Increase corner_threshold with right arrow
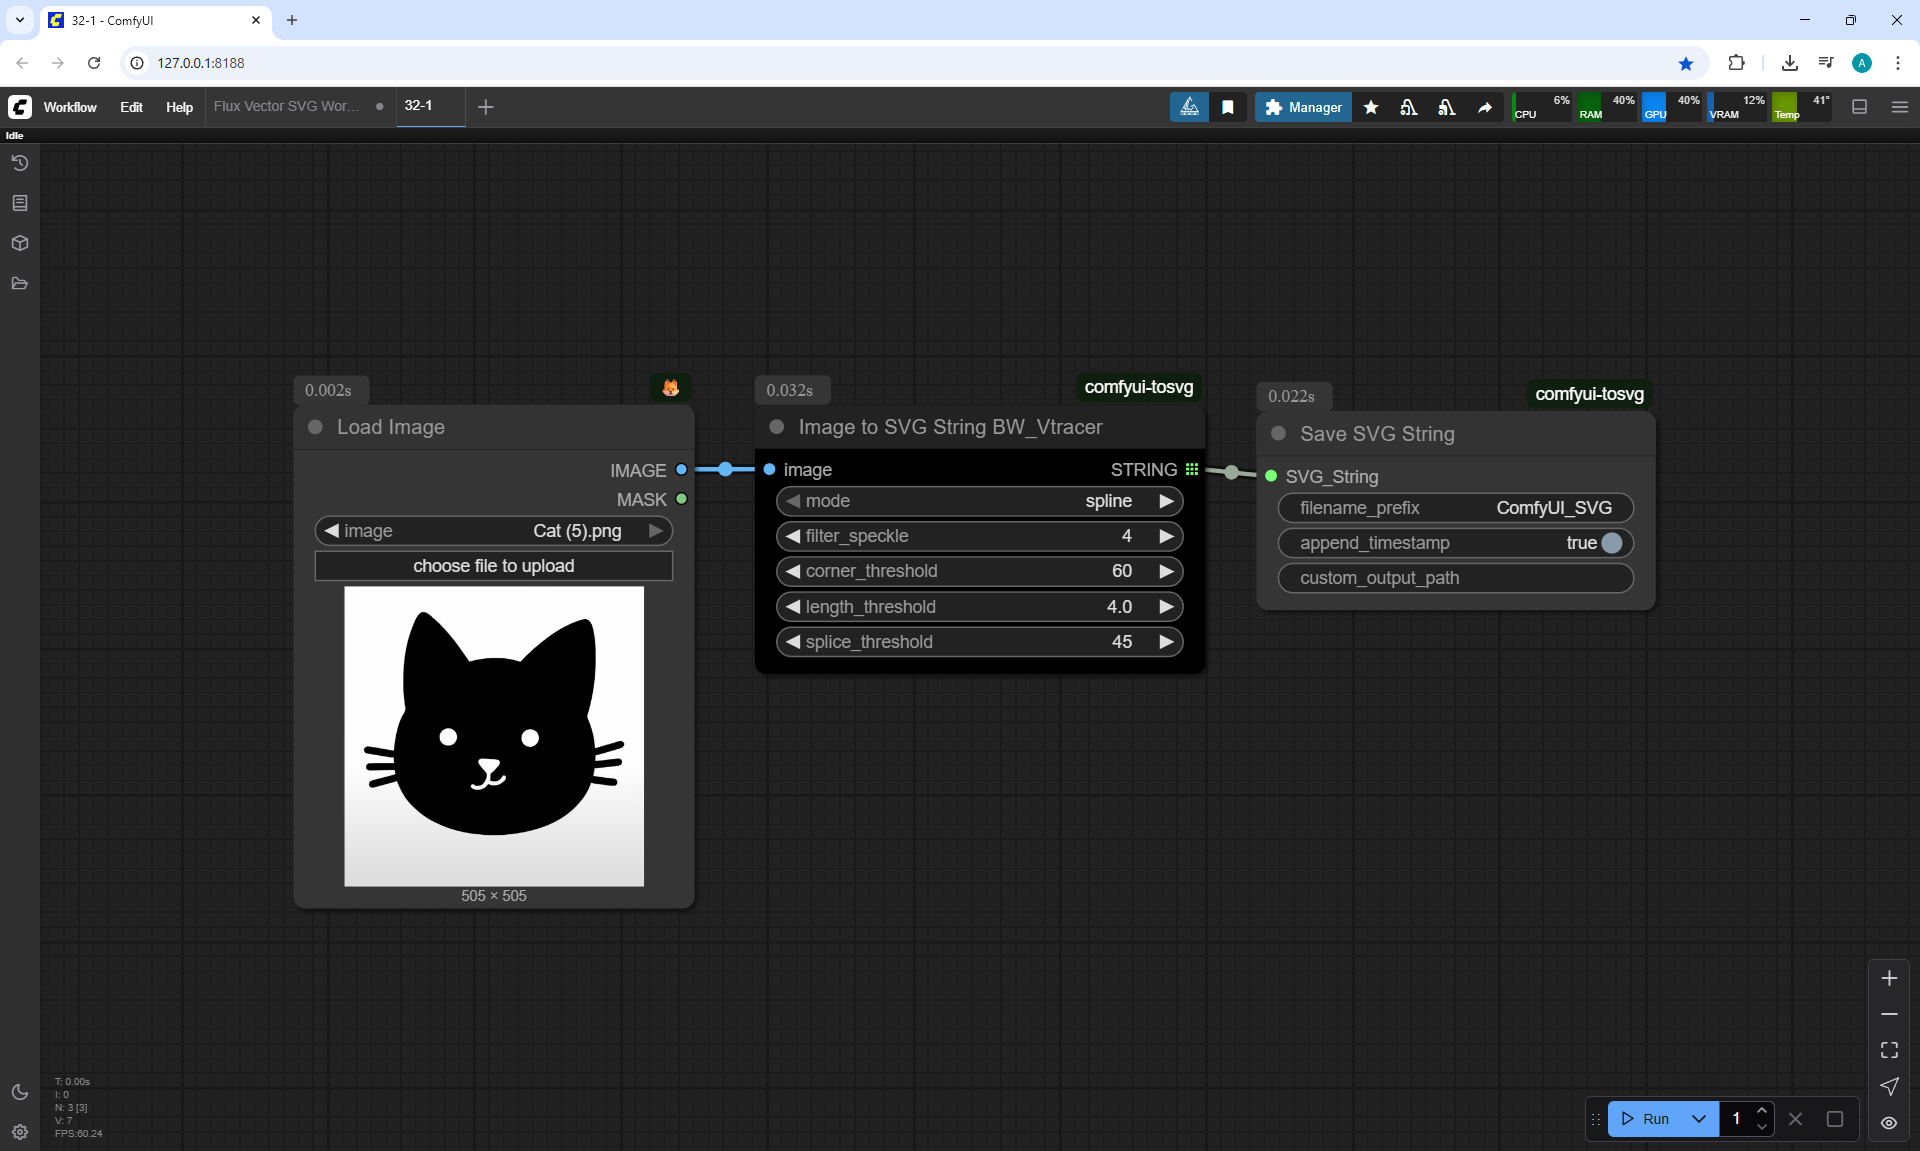Screen dimensions: 1920x1151 1166,571
